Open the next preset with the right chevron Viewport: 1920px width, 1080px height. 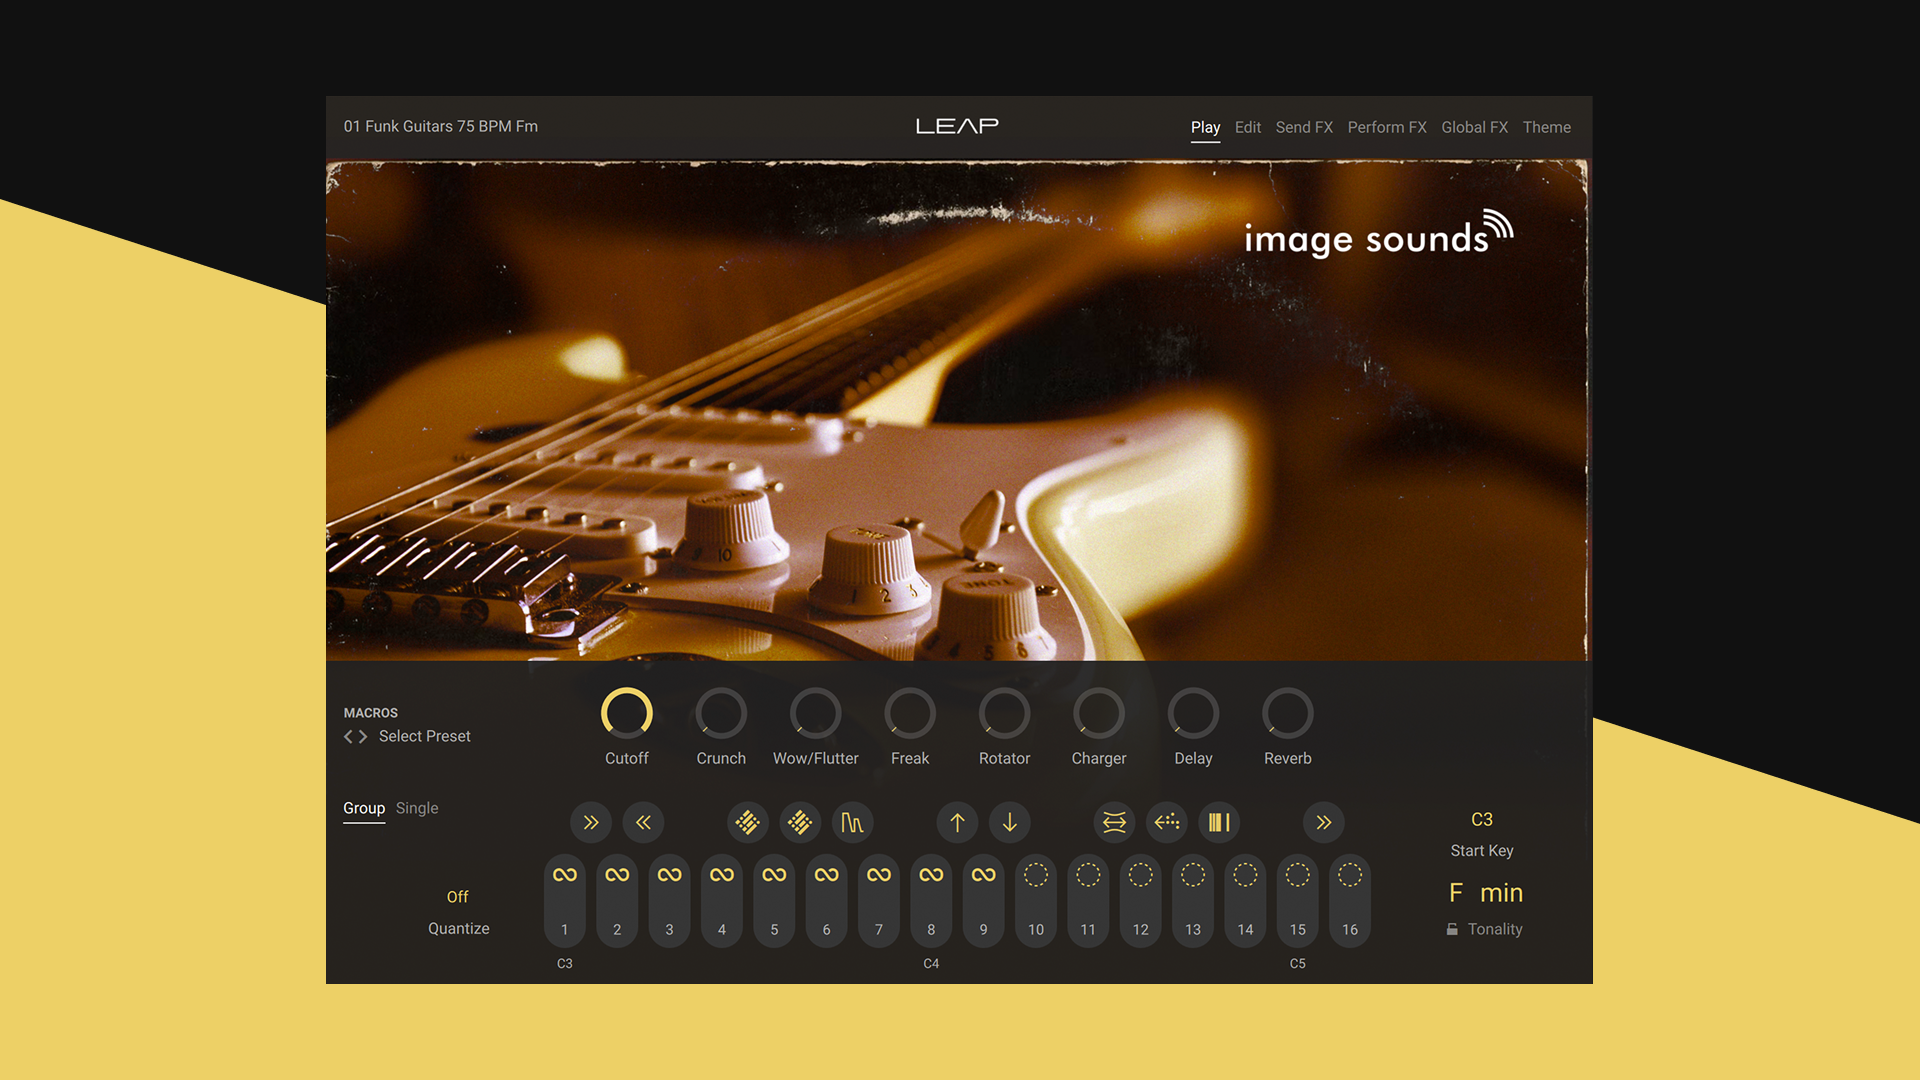pos(364,736)
